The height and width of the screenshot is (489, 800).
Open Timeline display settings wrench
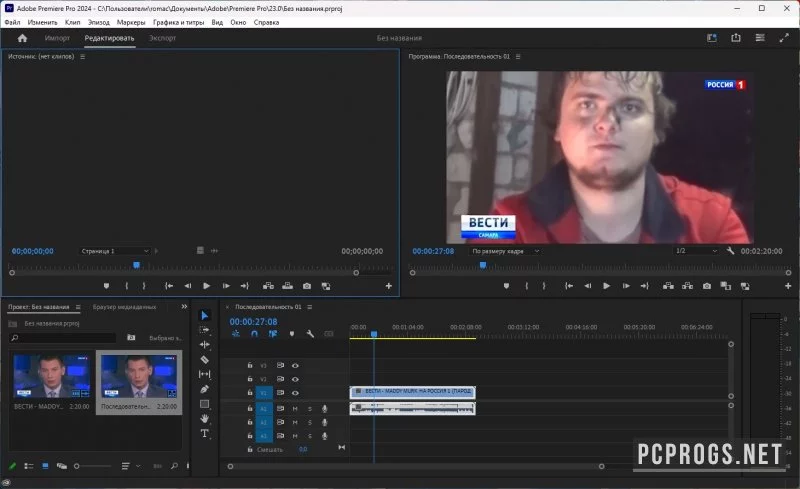click(x=310, y=334)
